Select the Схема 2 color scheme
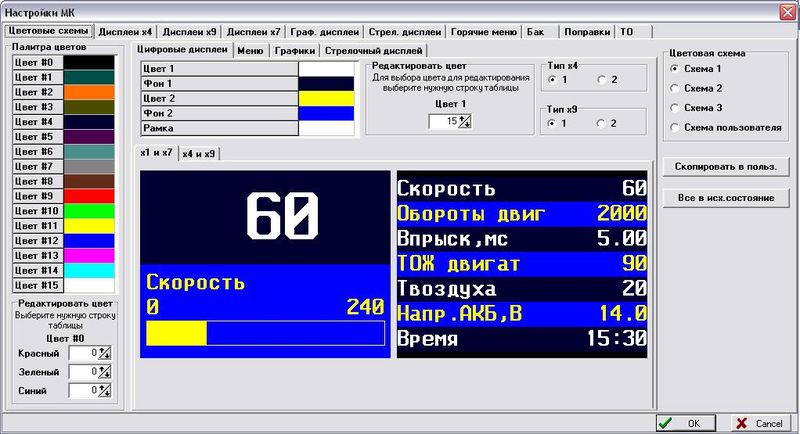This screenshot has width=800, height=434. point(674,88)
